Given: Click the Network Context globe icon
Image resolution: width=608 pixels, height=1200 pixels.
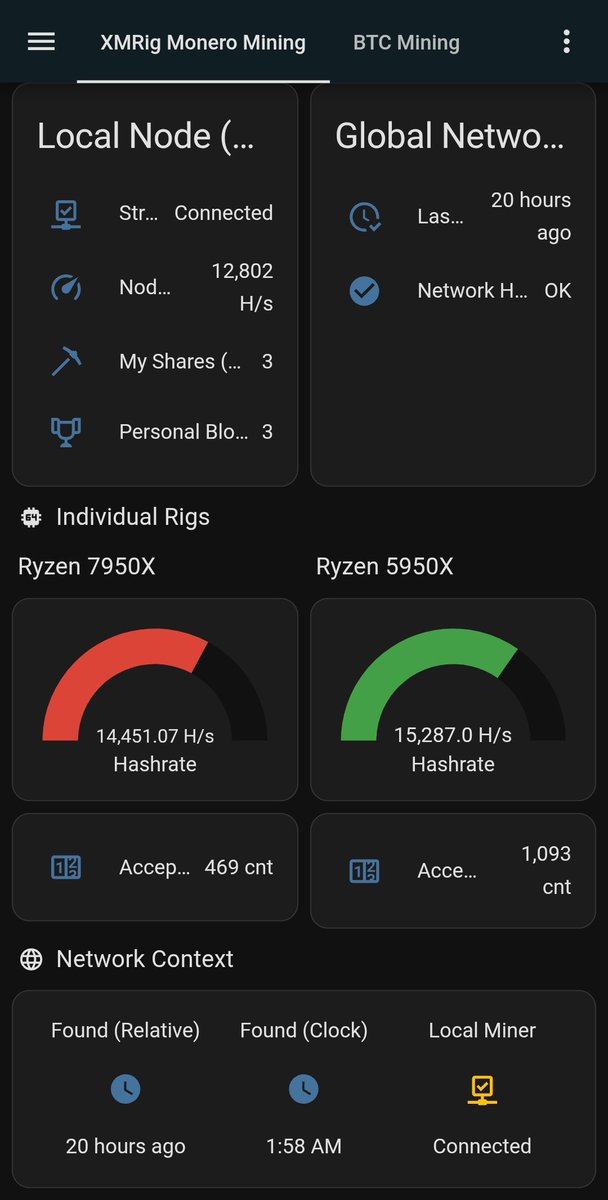Looking at the screenshot, I should [31, 959].
